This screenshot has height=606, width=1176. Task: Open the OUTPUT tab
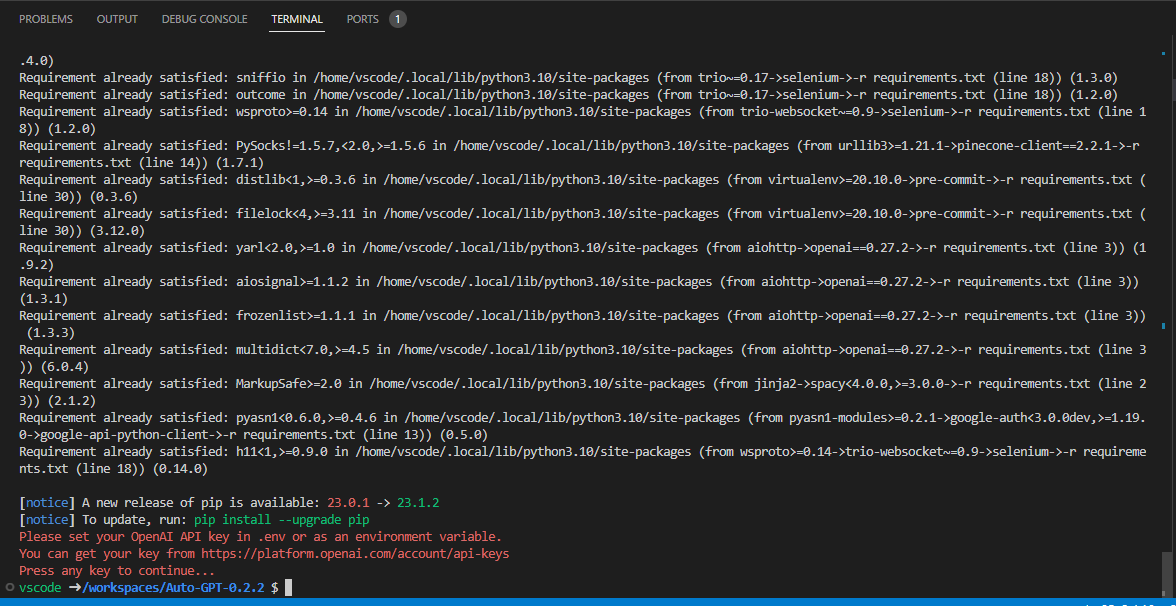tap(117, 18)
